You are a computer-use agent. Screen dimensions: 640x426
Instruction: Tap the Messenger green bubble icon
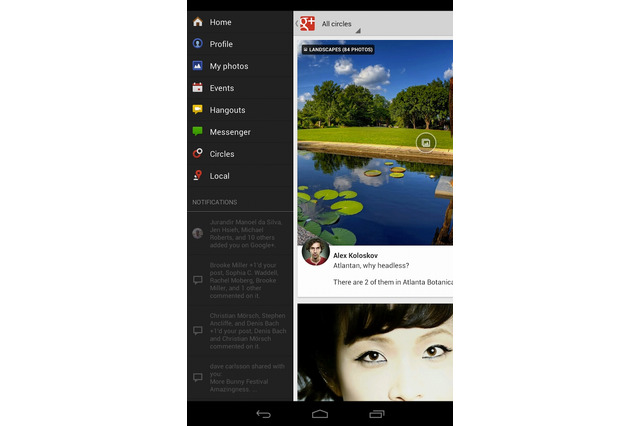[198, 131]
